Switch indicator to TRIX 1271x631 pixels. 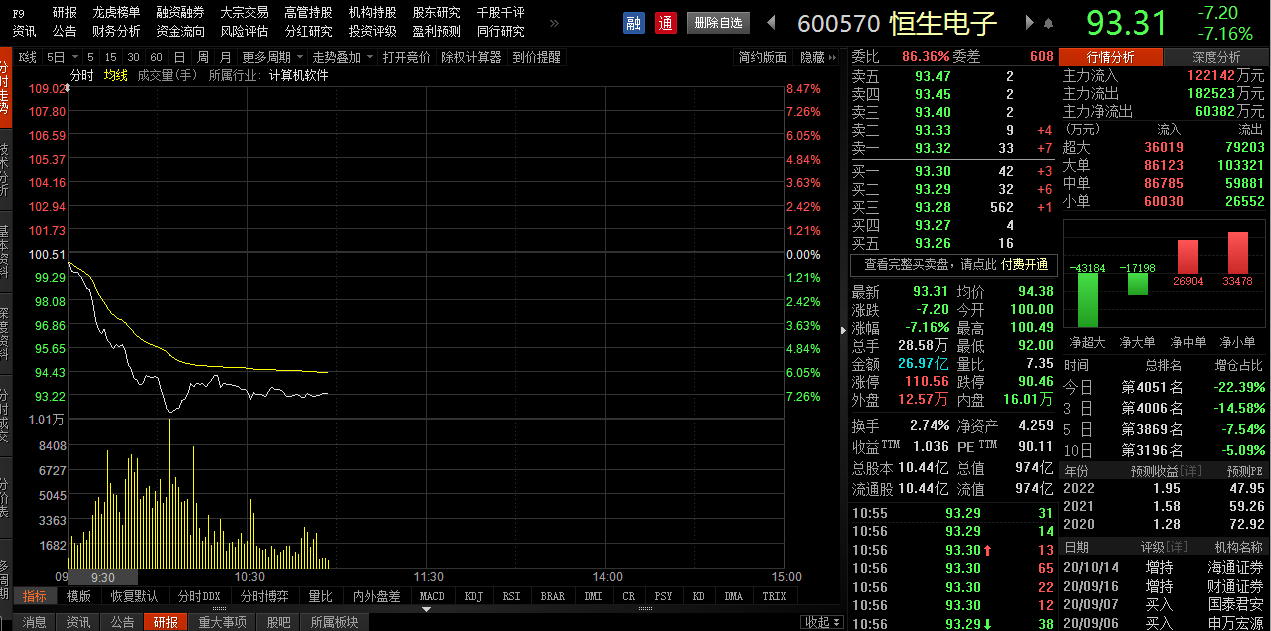[774, 596]
